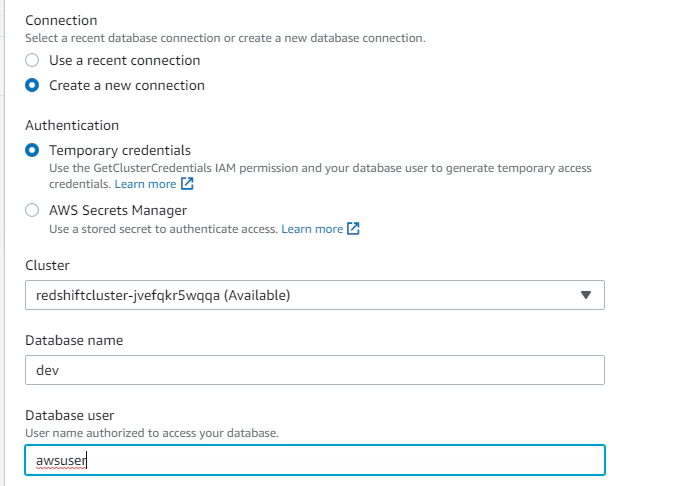683x486 pixels.
Task: Open external-link icon after Secrets Manager Learn more
Action: coord(353,229)
